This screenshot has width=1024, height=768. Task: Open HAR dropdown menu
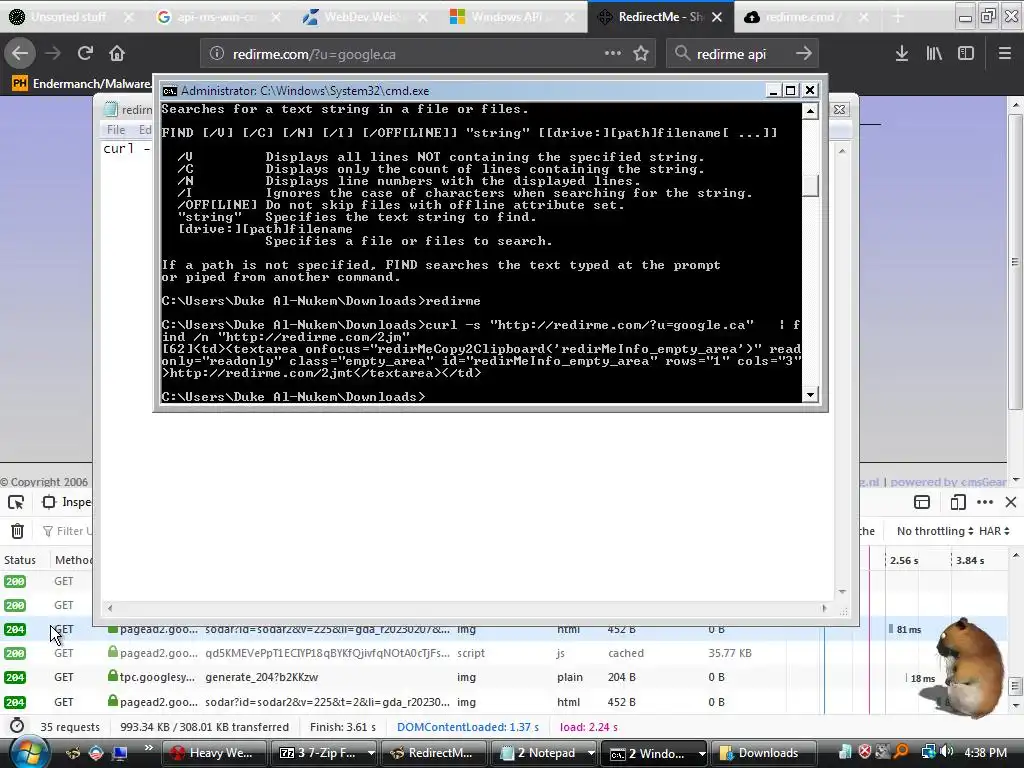(994, 531)
